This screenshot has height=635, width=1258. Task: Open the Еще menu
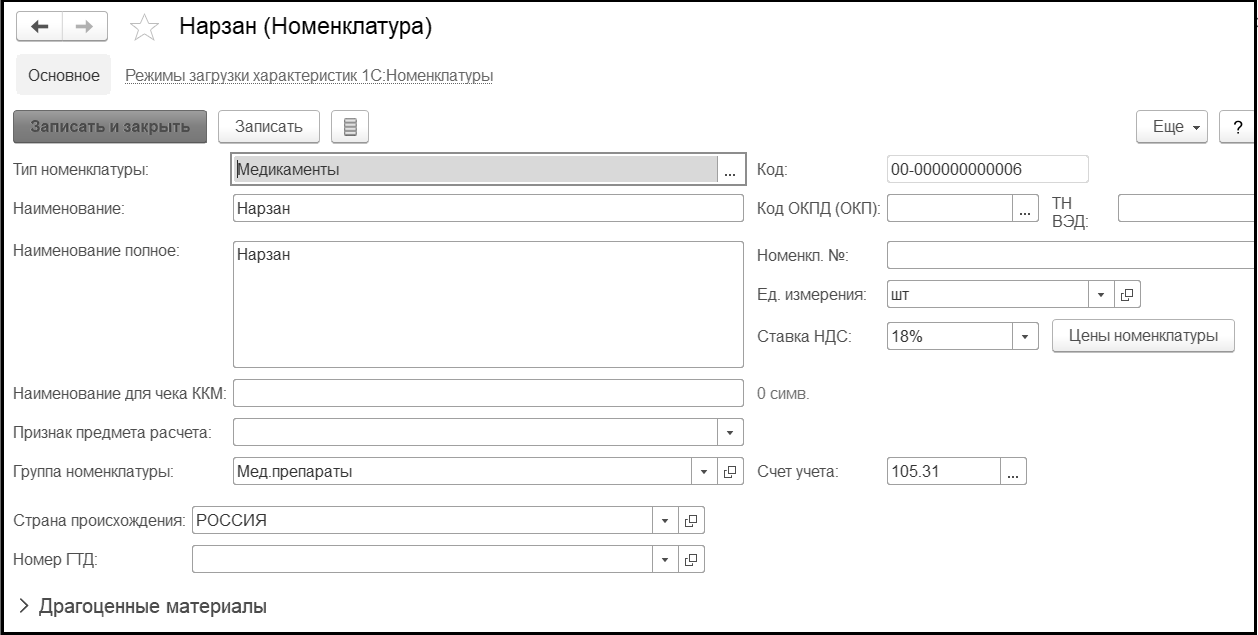[1172, 127]
